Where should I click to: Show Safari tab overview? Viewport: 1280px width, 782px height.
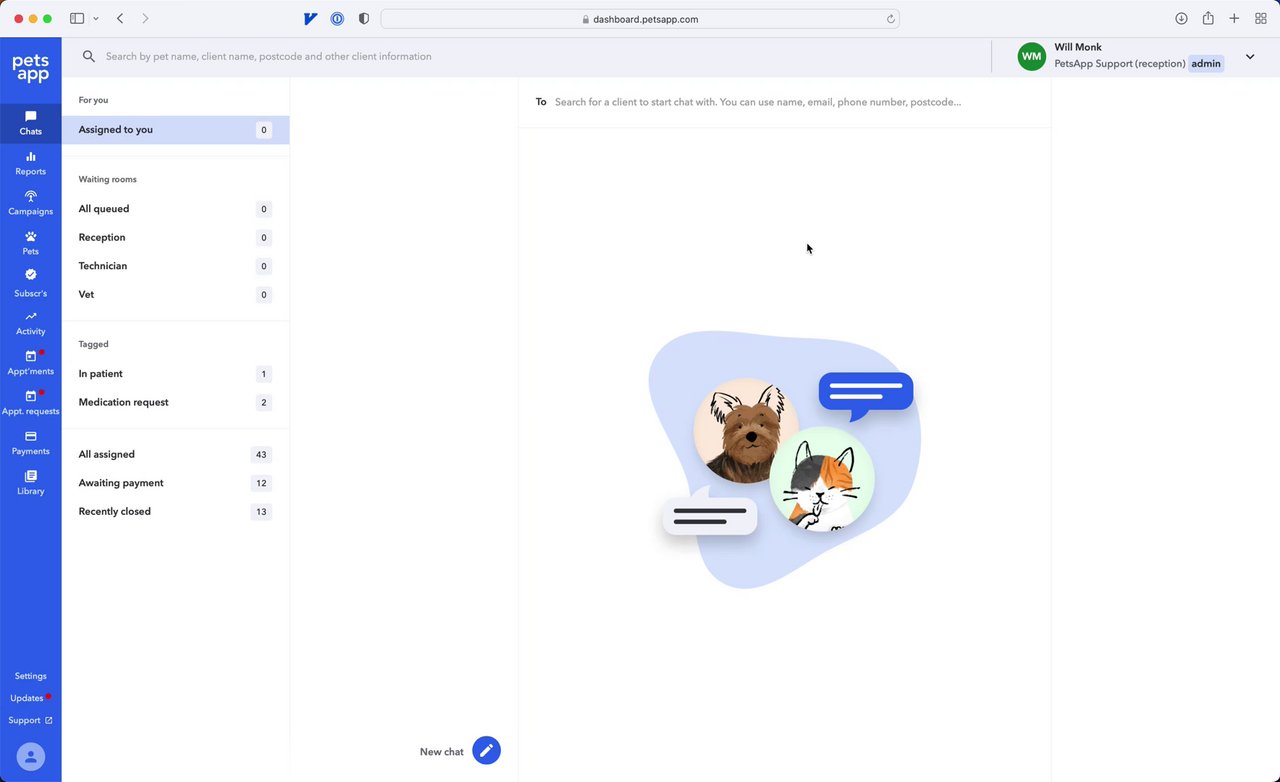tap(1260, 19)
